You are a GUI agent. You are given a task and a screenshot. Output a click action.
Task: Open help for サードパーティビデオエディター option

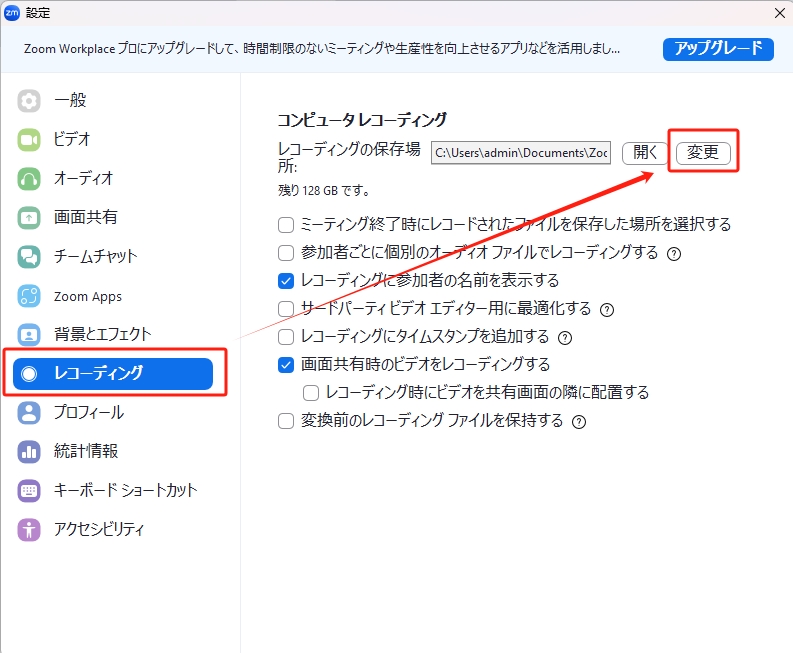(607, 310)
